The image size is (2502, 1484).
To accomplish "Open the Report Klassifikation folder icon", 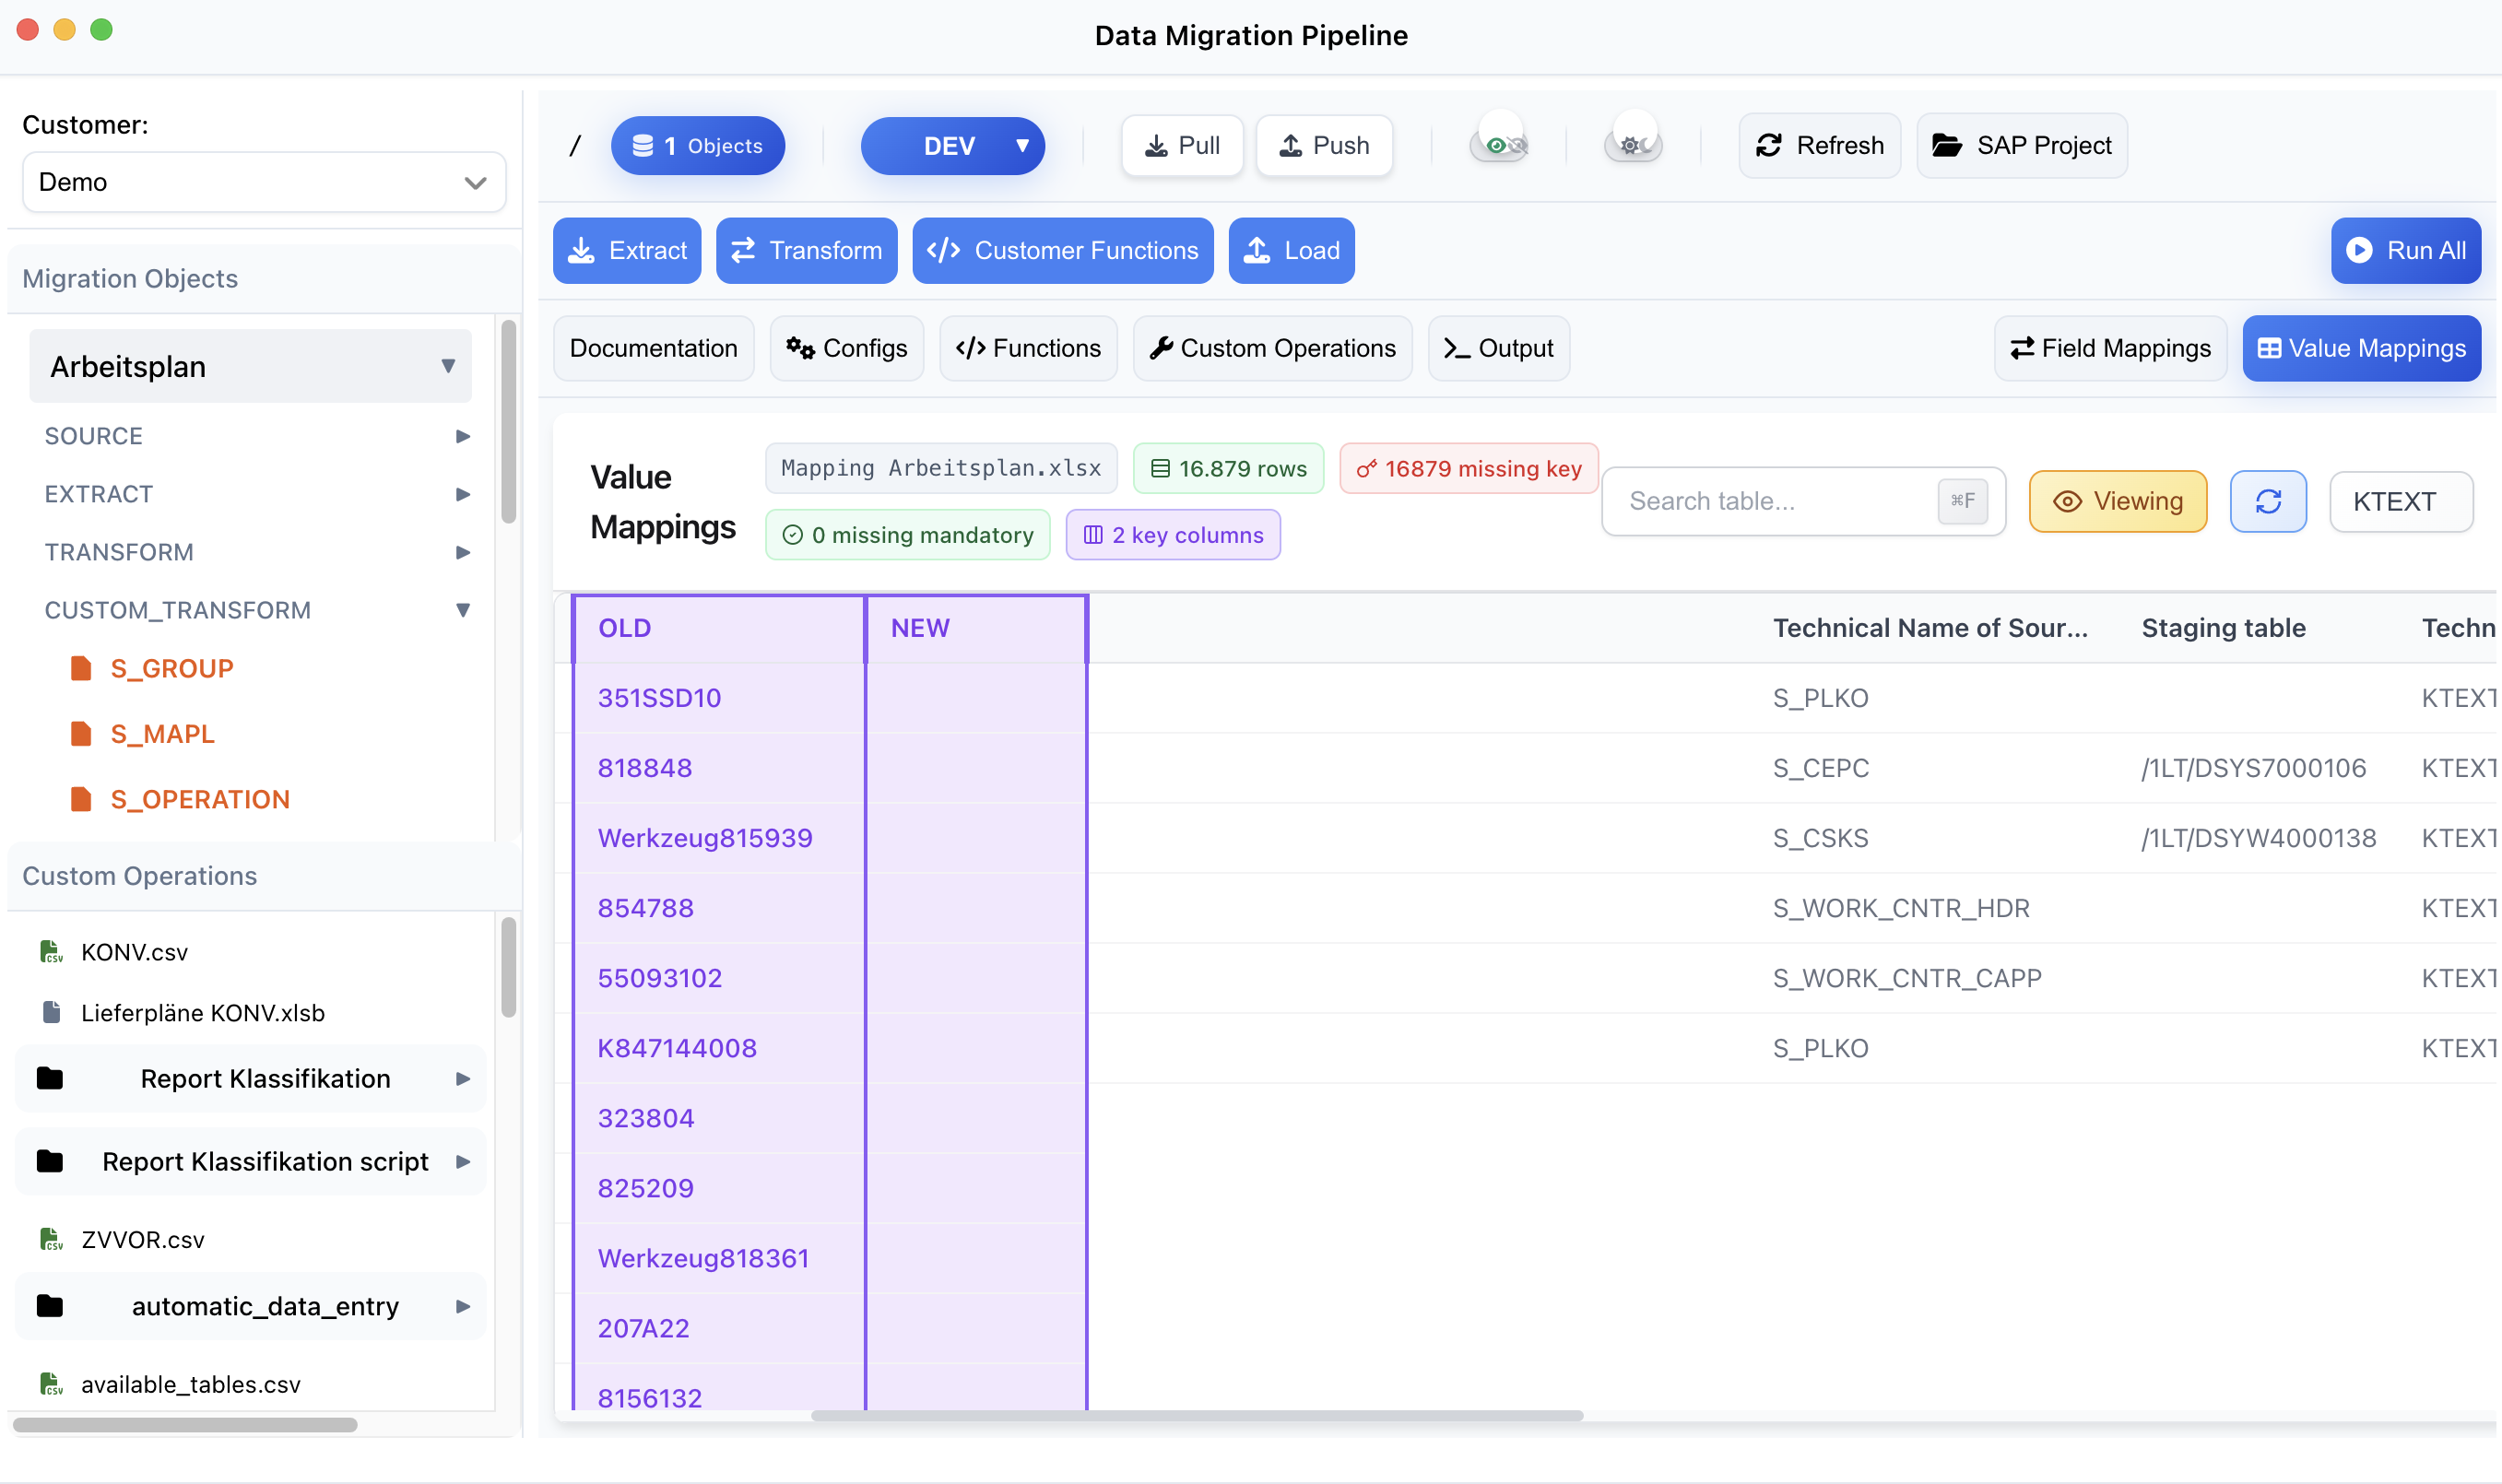I will click(50, 1078).
